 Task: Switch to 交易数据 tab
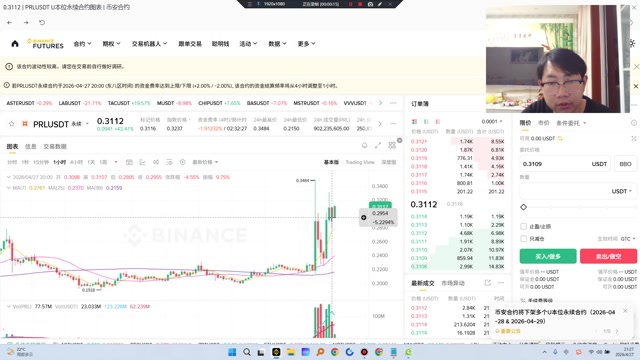click(55, 146)
